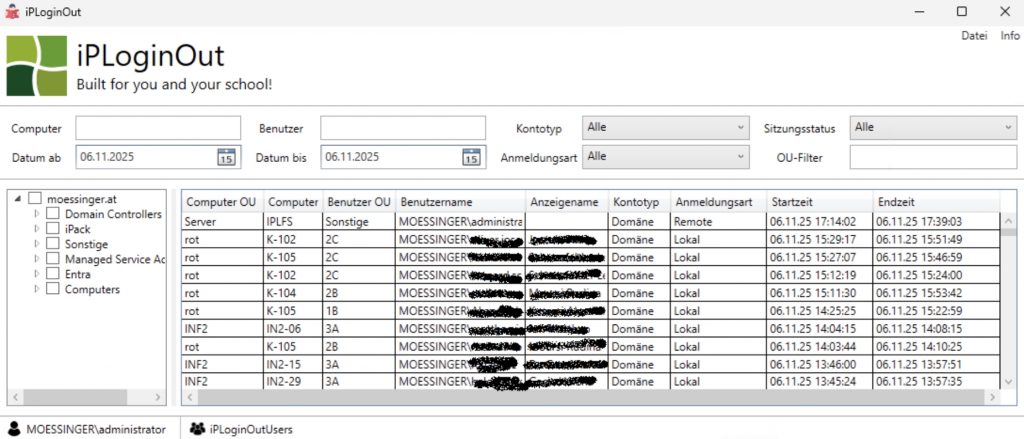
Task: Click the user icon in status bar
Action: (15, 429)
